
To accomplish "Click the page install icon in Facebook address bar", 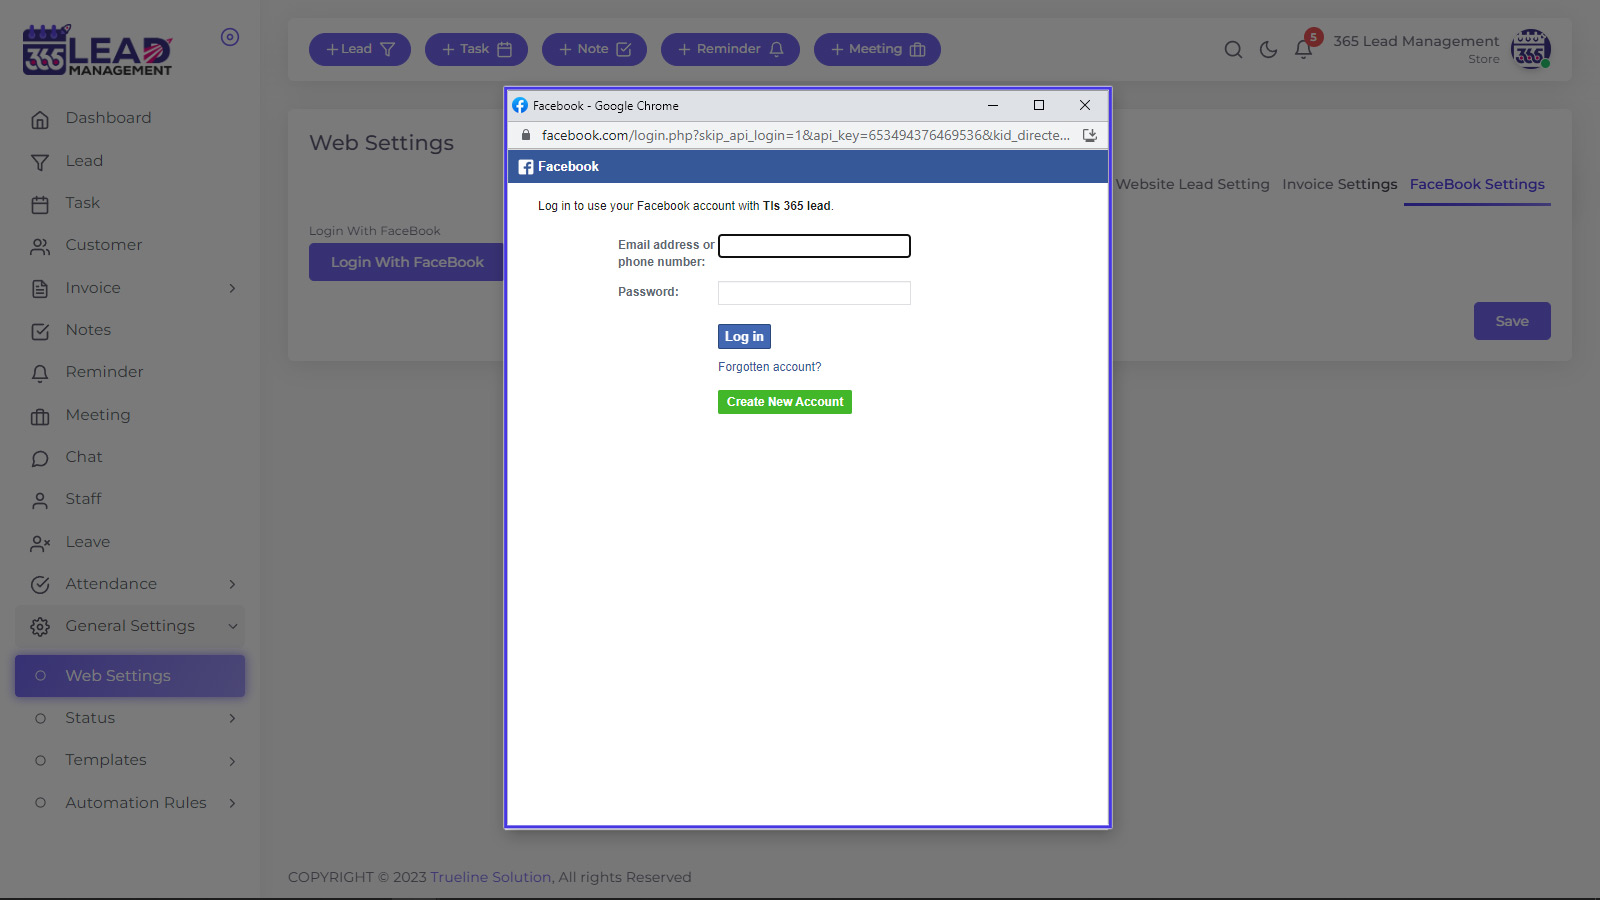I will coord(1090,135).
